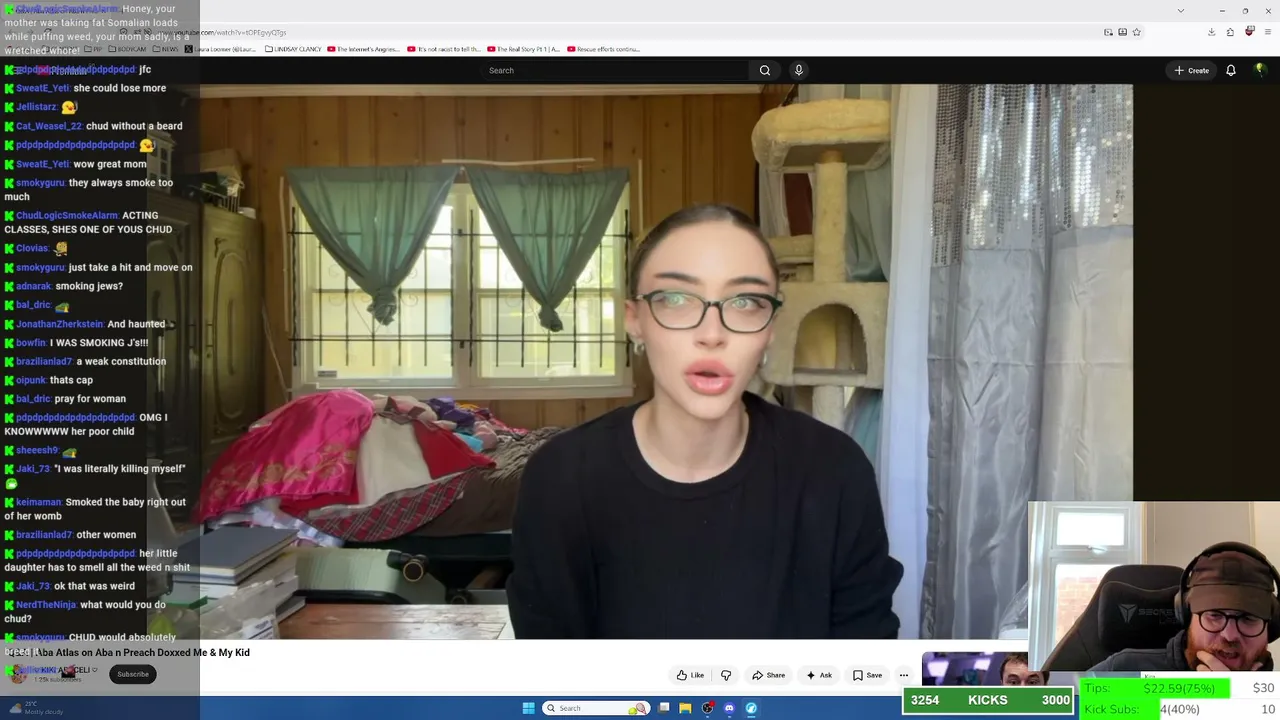Open YouTube notifications bell
Image resolution: width=1280 pixels, height=720 pixels.
tap(1231, 70)
